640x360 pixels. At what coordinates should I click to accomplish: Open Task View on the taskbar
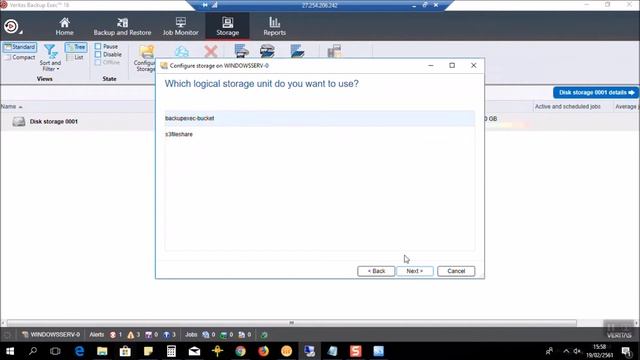(55, 351)
